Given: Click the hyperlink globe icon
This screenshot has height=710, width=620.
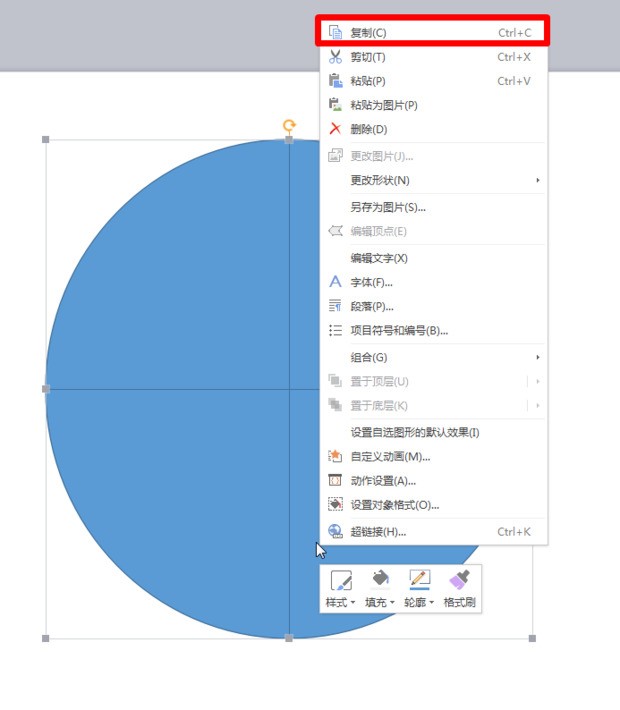Looking at the screenshot, I should [x=335, y=531].
